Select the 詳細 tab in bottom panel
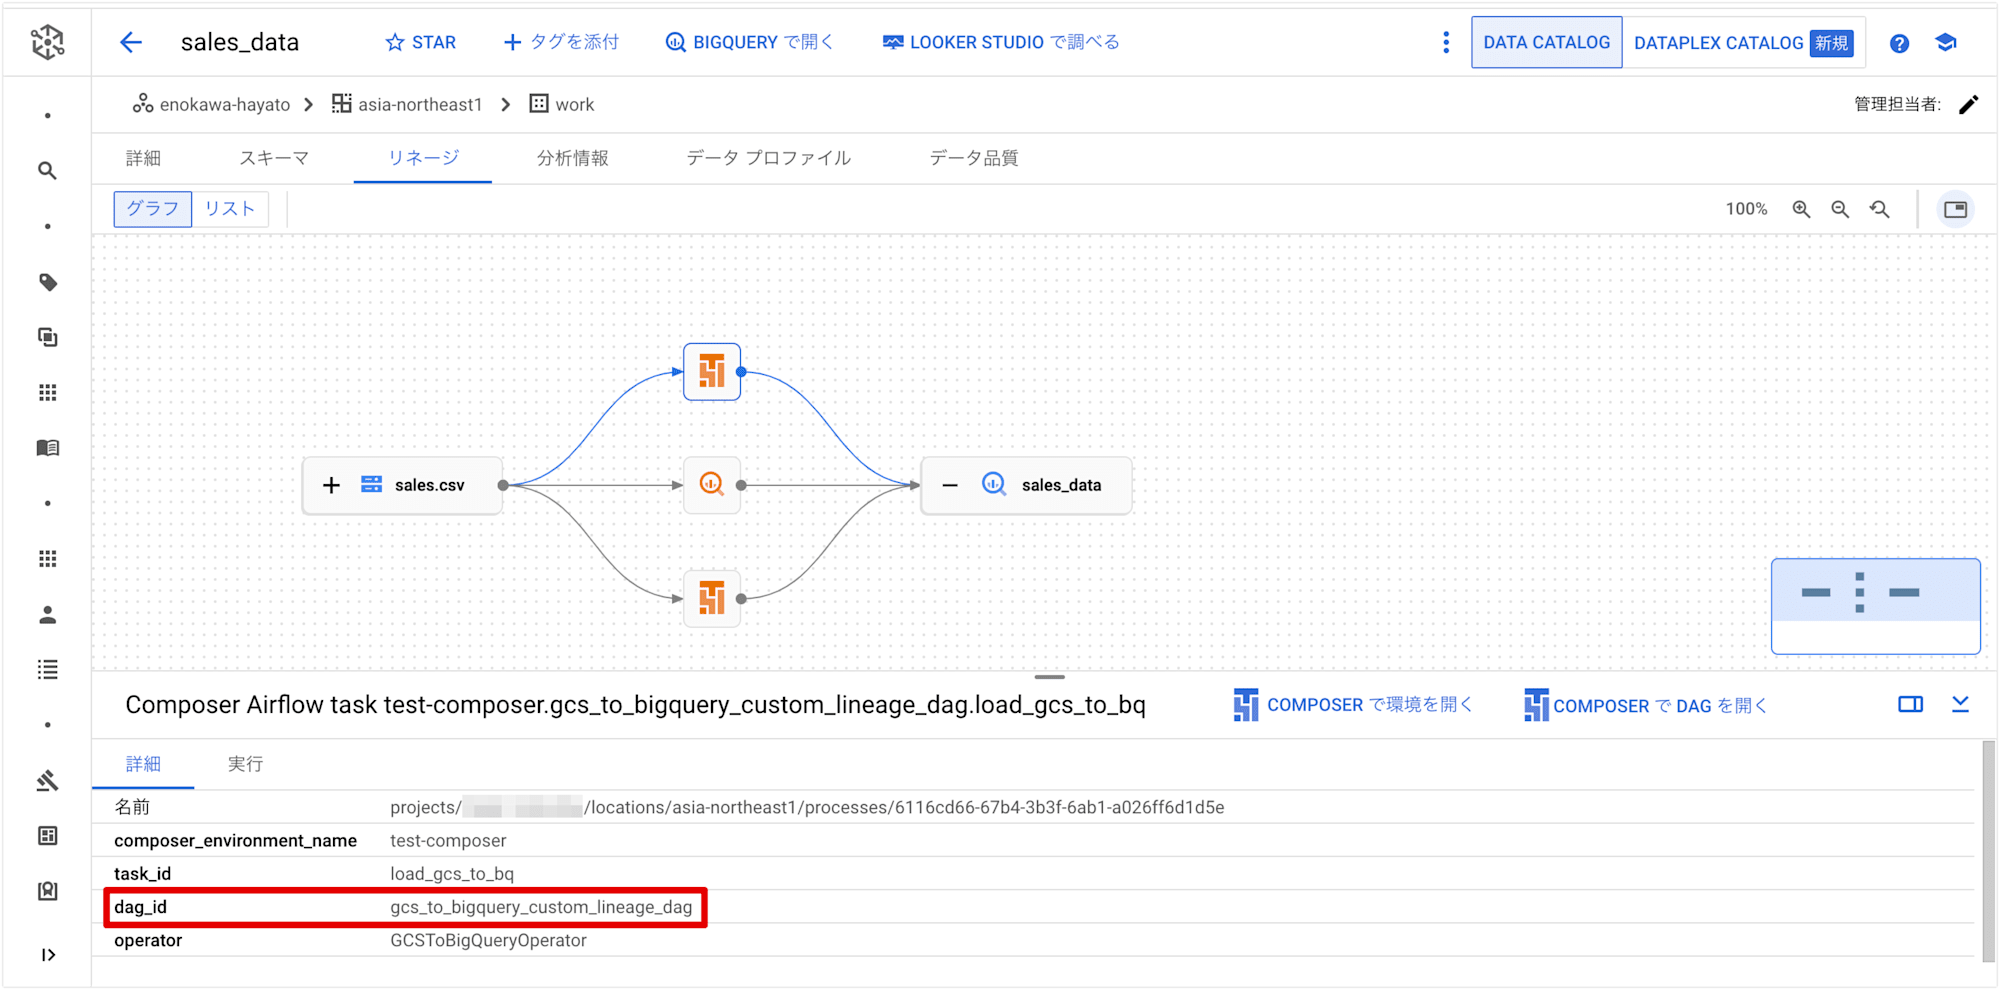 click(143, 764)
